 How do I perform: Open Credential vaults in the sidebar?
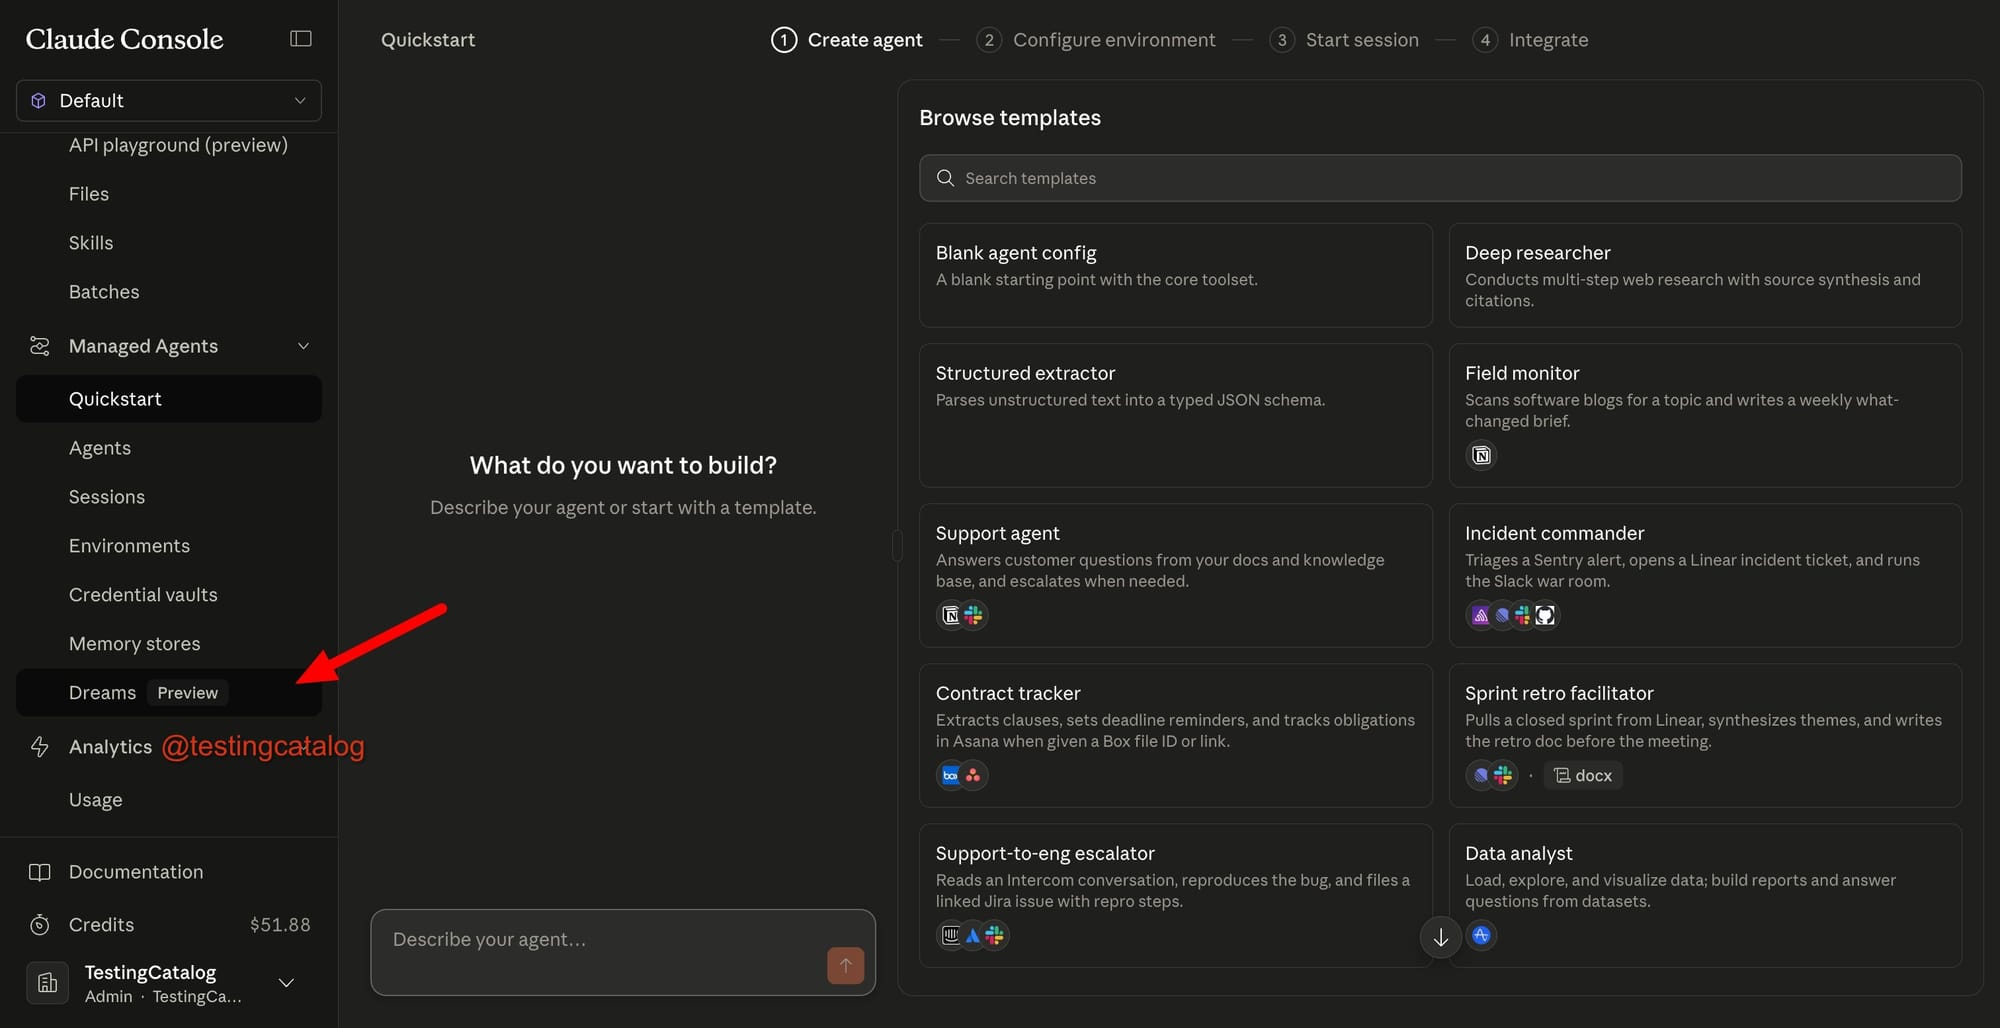pyautogui.click(x=143, y=595)
